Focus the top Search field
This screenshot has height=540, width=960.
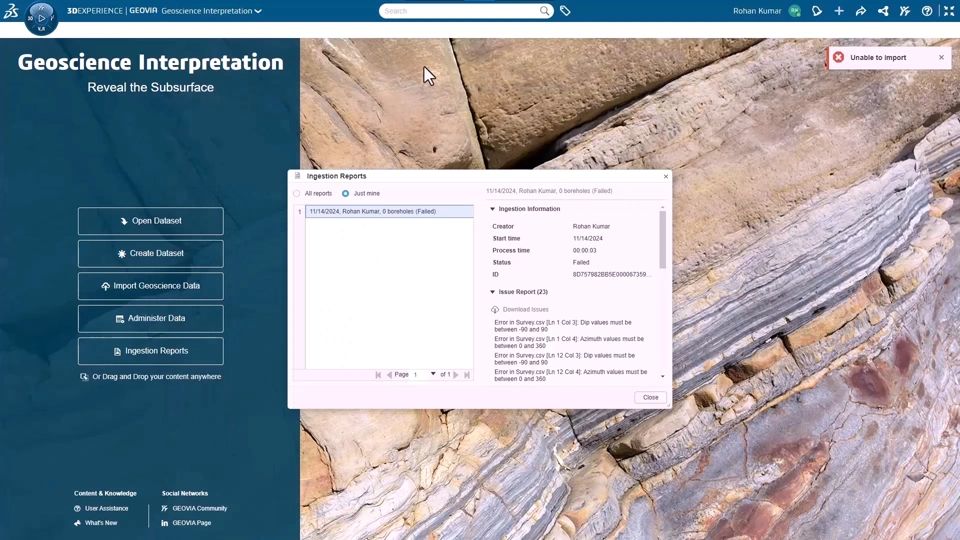460,11
